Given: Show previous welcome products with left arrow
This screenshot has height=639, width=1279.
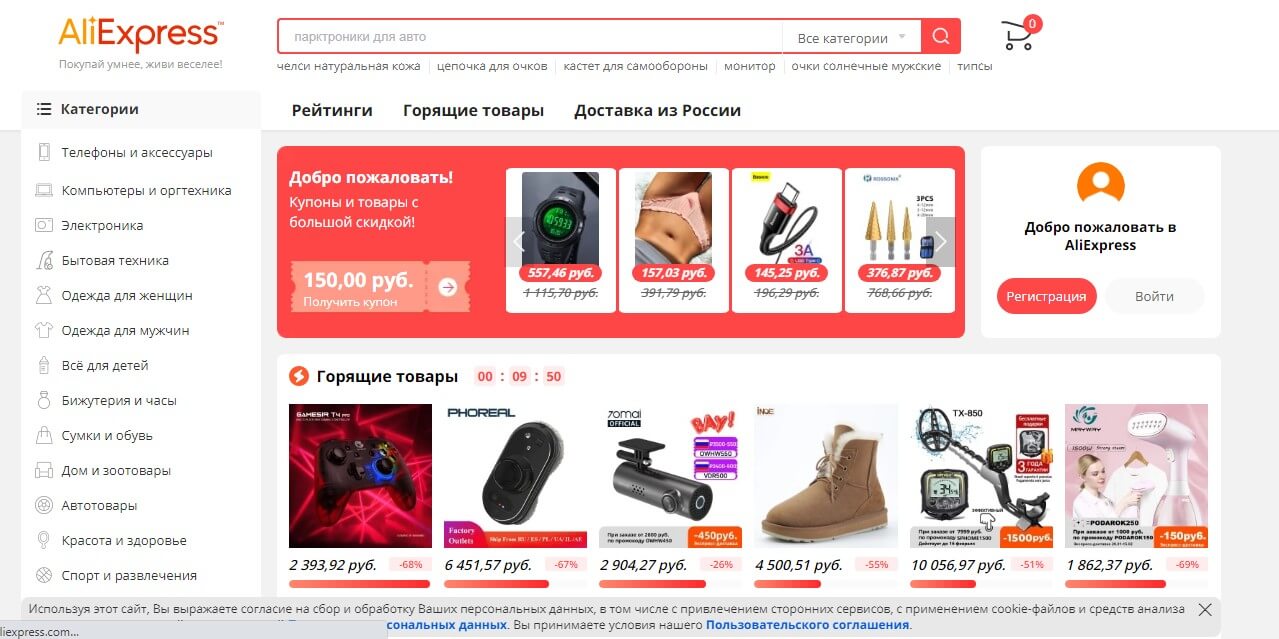Looking at the screenshot, I should pyautogui.click(x=518, y=242).
